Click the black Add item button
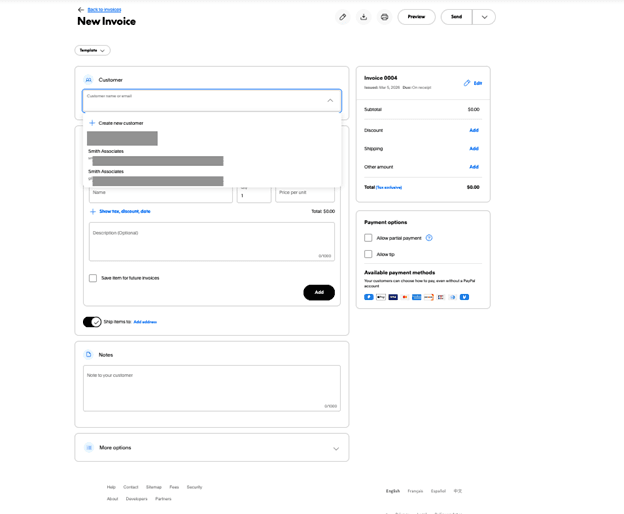 coord(319,292)
